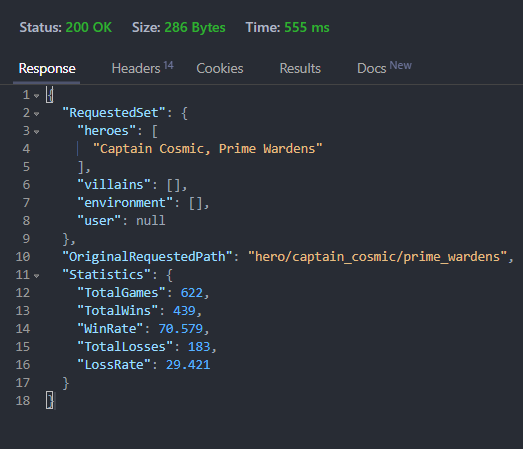
Task: Click the 200 OK status text
Action: pos(89,27)
